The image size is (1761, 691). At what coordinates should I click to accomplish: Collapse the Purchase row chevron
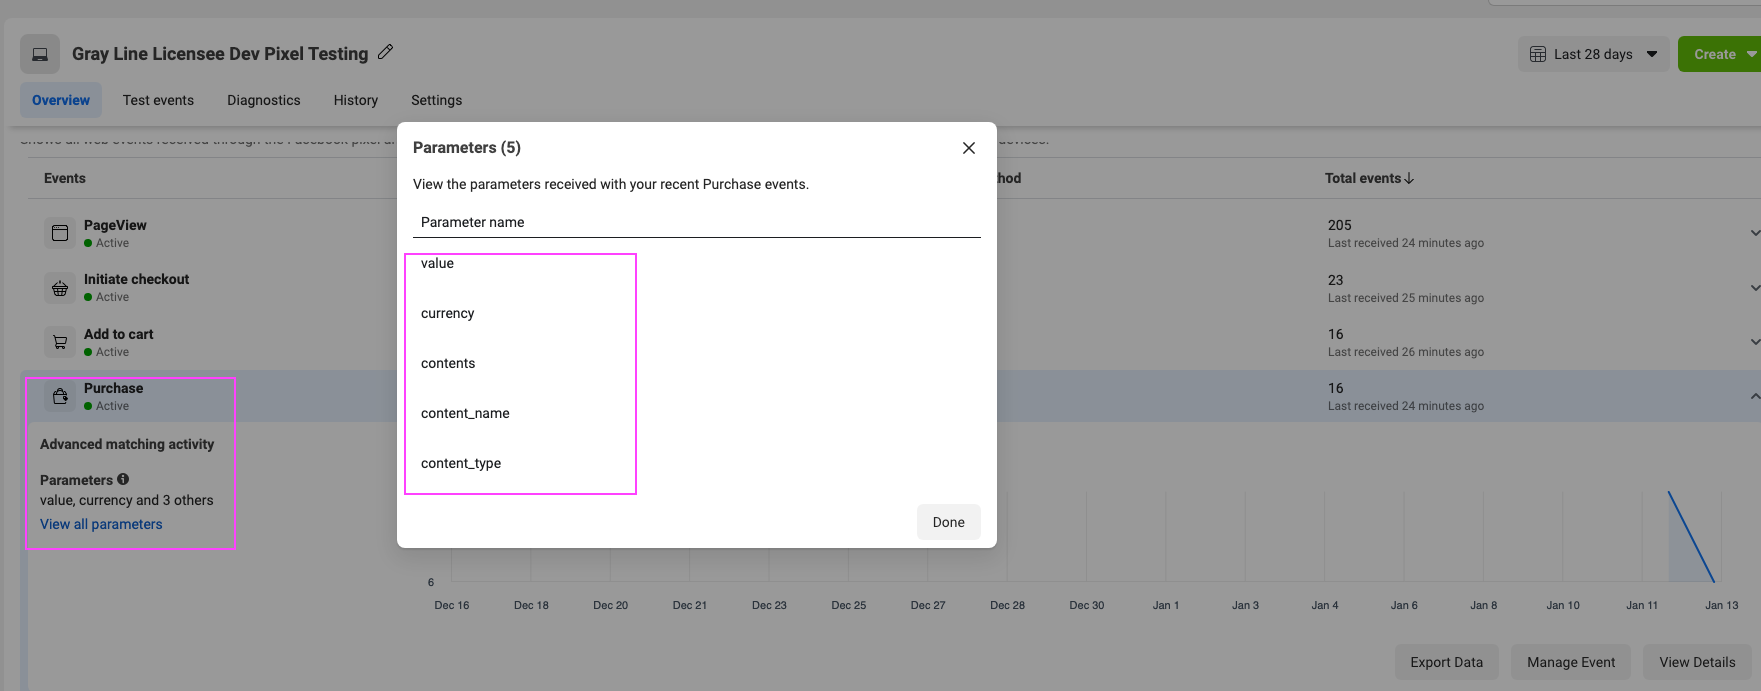pyautogui.click(x=1754, y=396)
